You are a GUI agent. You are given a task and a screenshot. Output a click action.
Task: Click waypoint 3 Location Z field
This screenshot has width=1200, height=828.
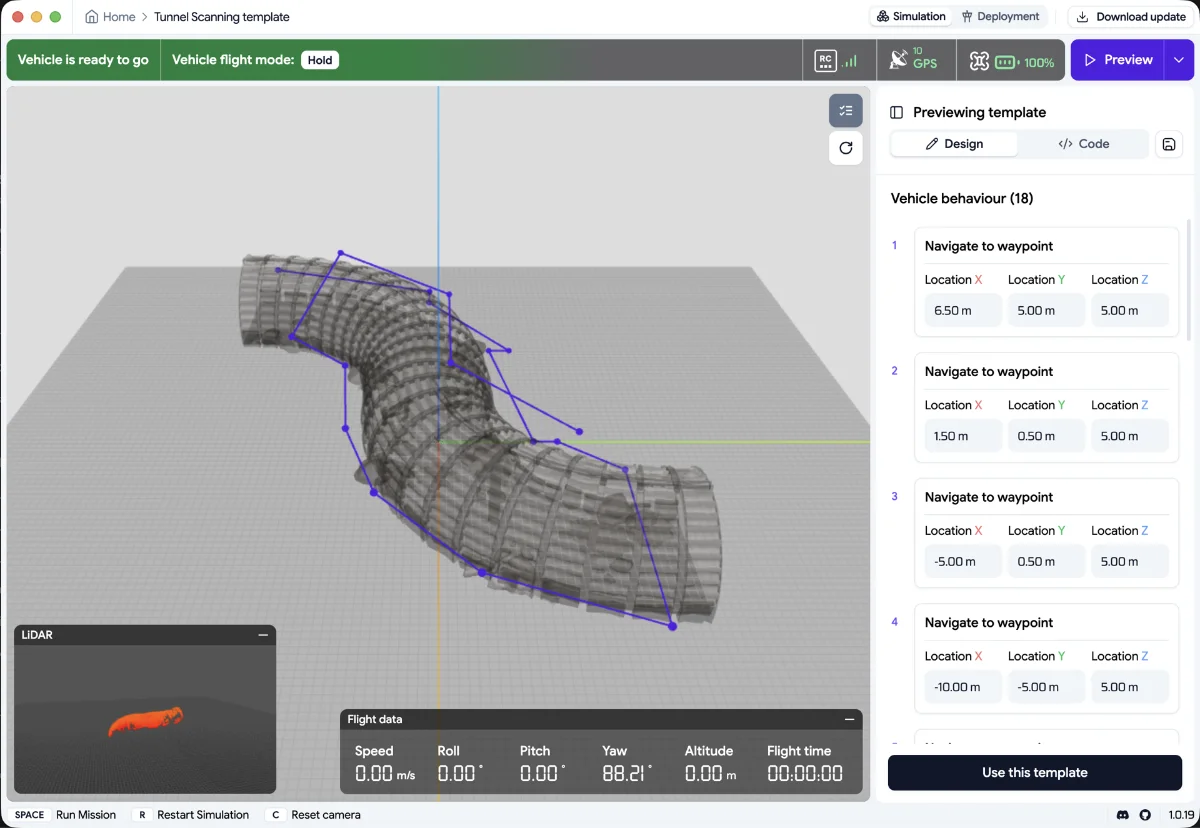[1129, 562]
